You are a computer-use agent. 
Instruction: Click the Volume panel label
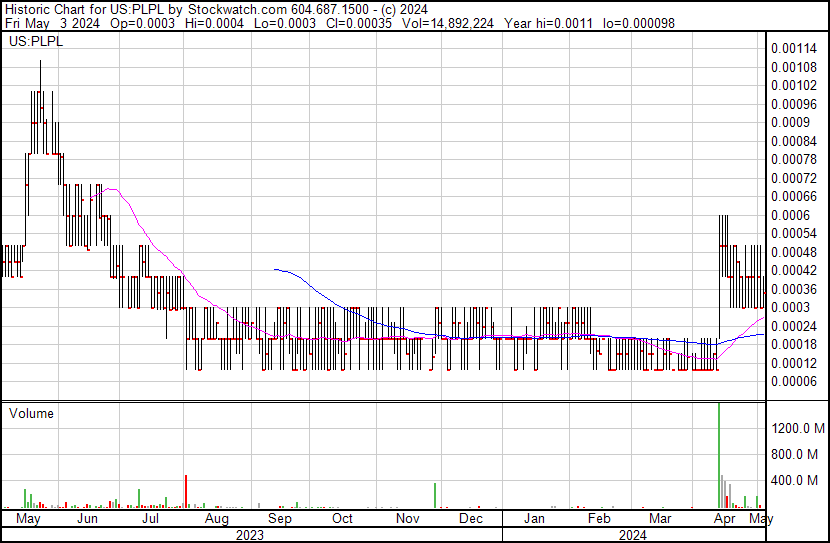(32, 413)
